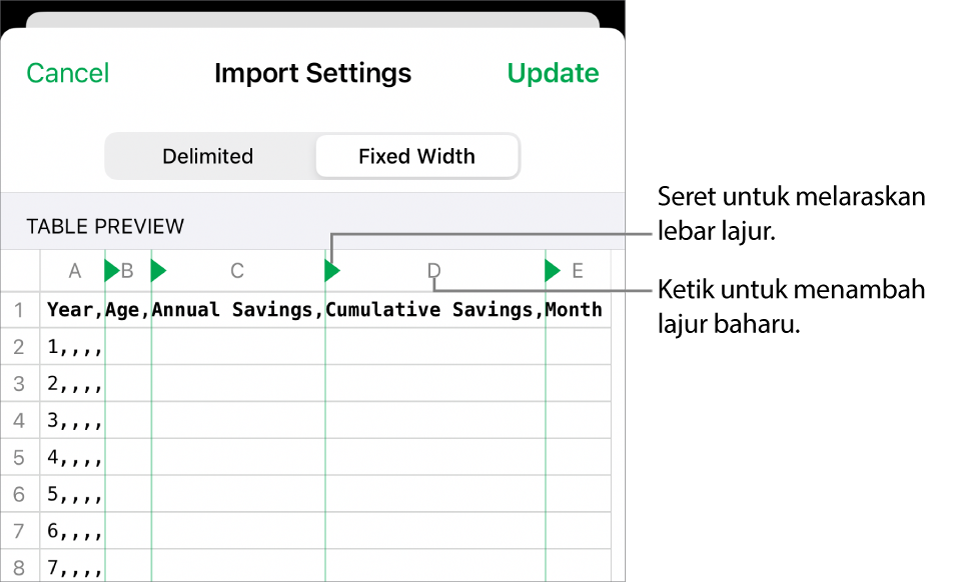Select the Fixed Width segment control
The height and width of the screenshot is (582, 964).
417,156
